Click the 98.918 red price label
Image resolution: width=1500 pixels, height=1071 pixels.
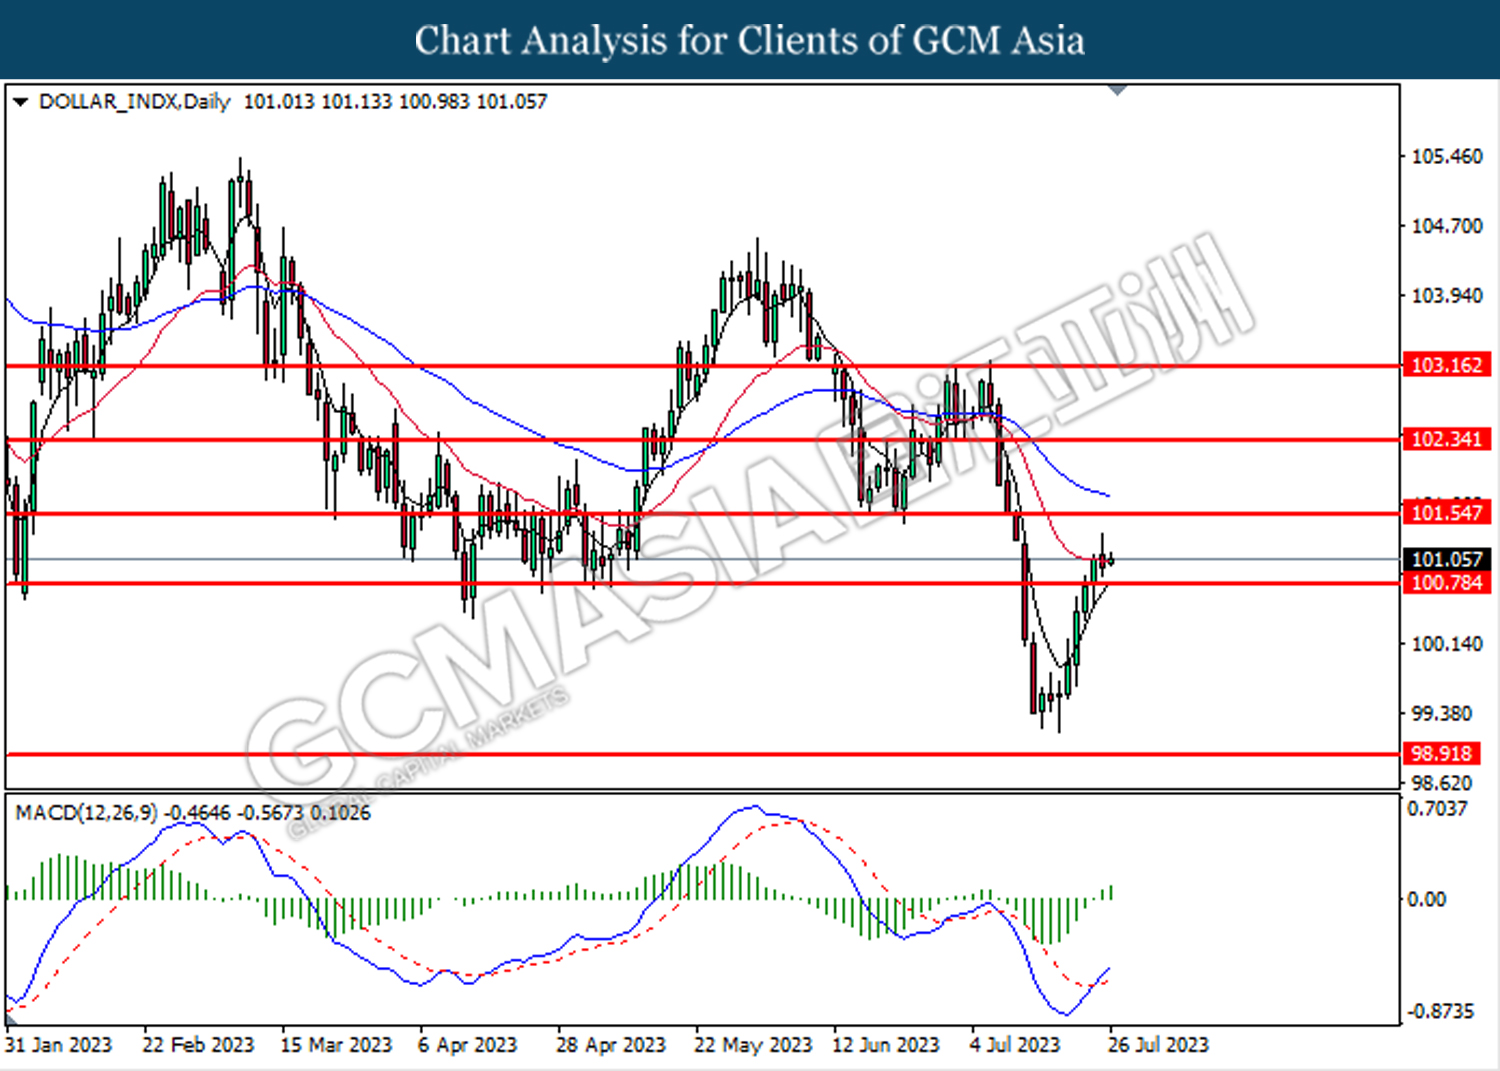click(x=1441, y=754)
